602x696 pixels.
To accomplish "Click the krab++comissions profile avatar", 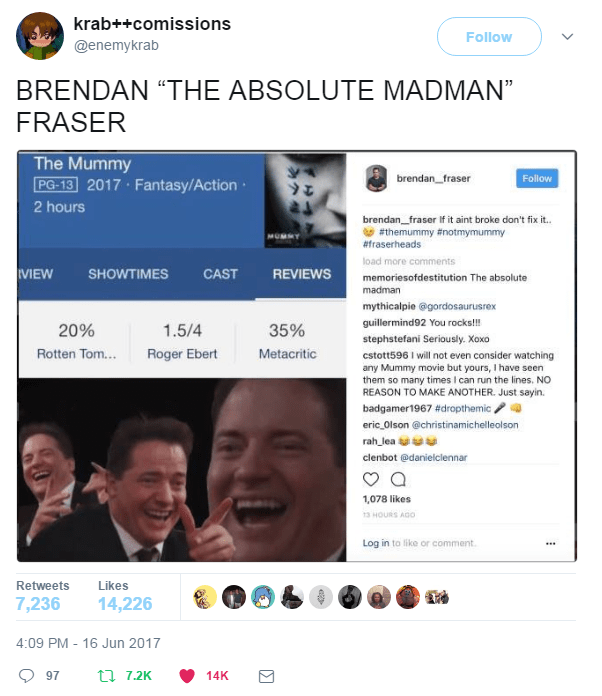I will 40,36.
